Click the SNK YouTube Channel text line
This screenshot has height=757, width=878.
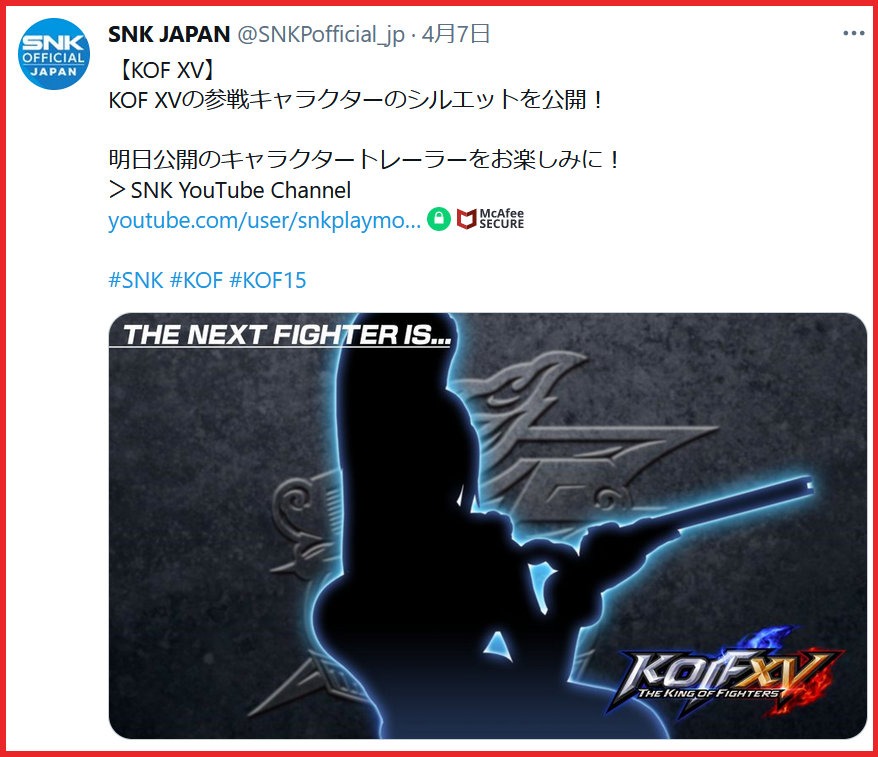tap(230, 190)
